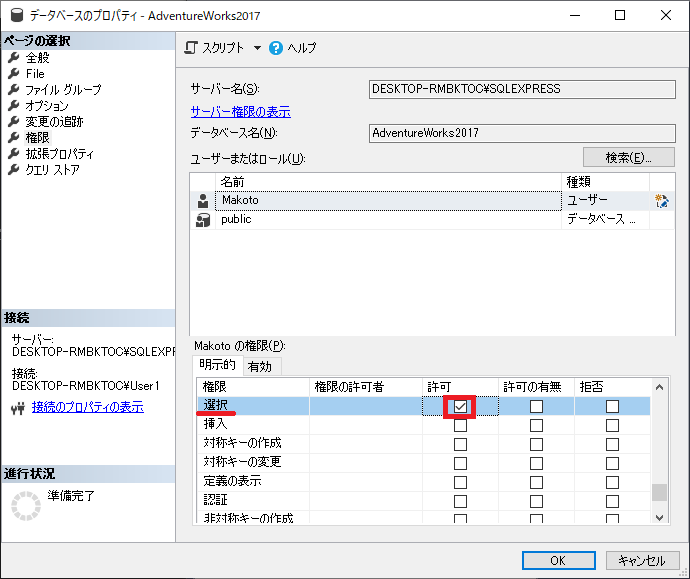Click the wrench icon beside ファイル グループ
This screenshot has height=579, width=690.
click(14, 89)
